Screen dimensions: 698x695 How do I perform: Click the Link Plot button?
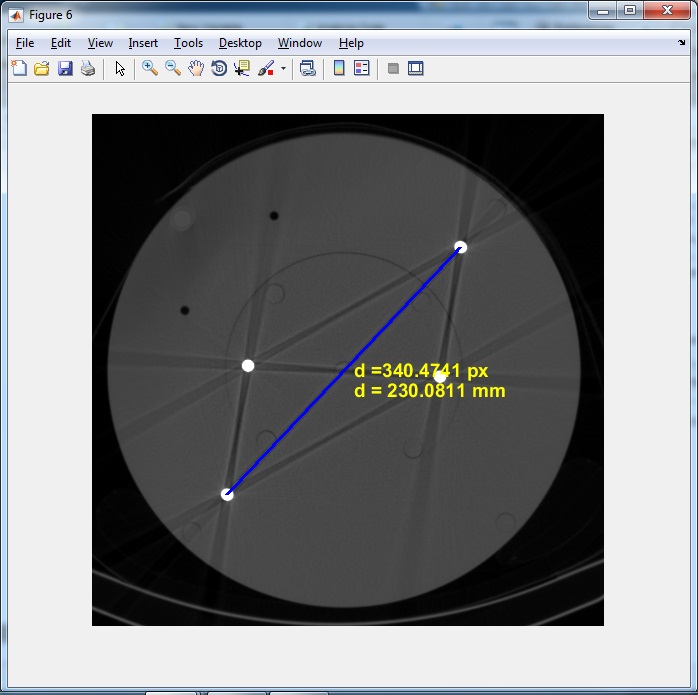tap(308, 69)
